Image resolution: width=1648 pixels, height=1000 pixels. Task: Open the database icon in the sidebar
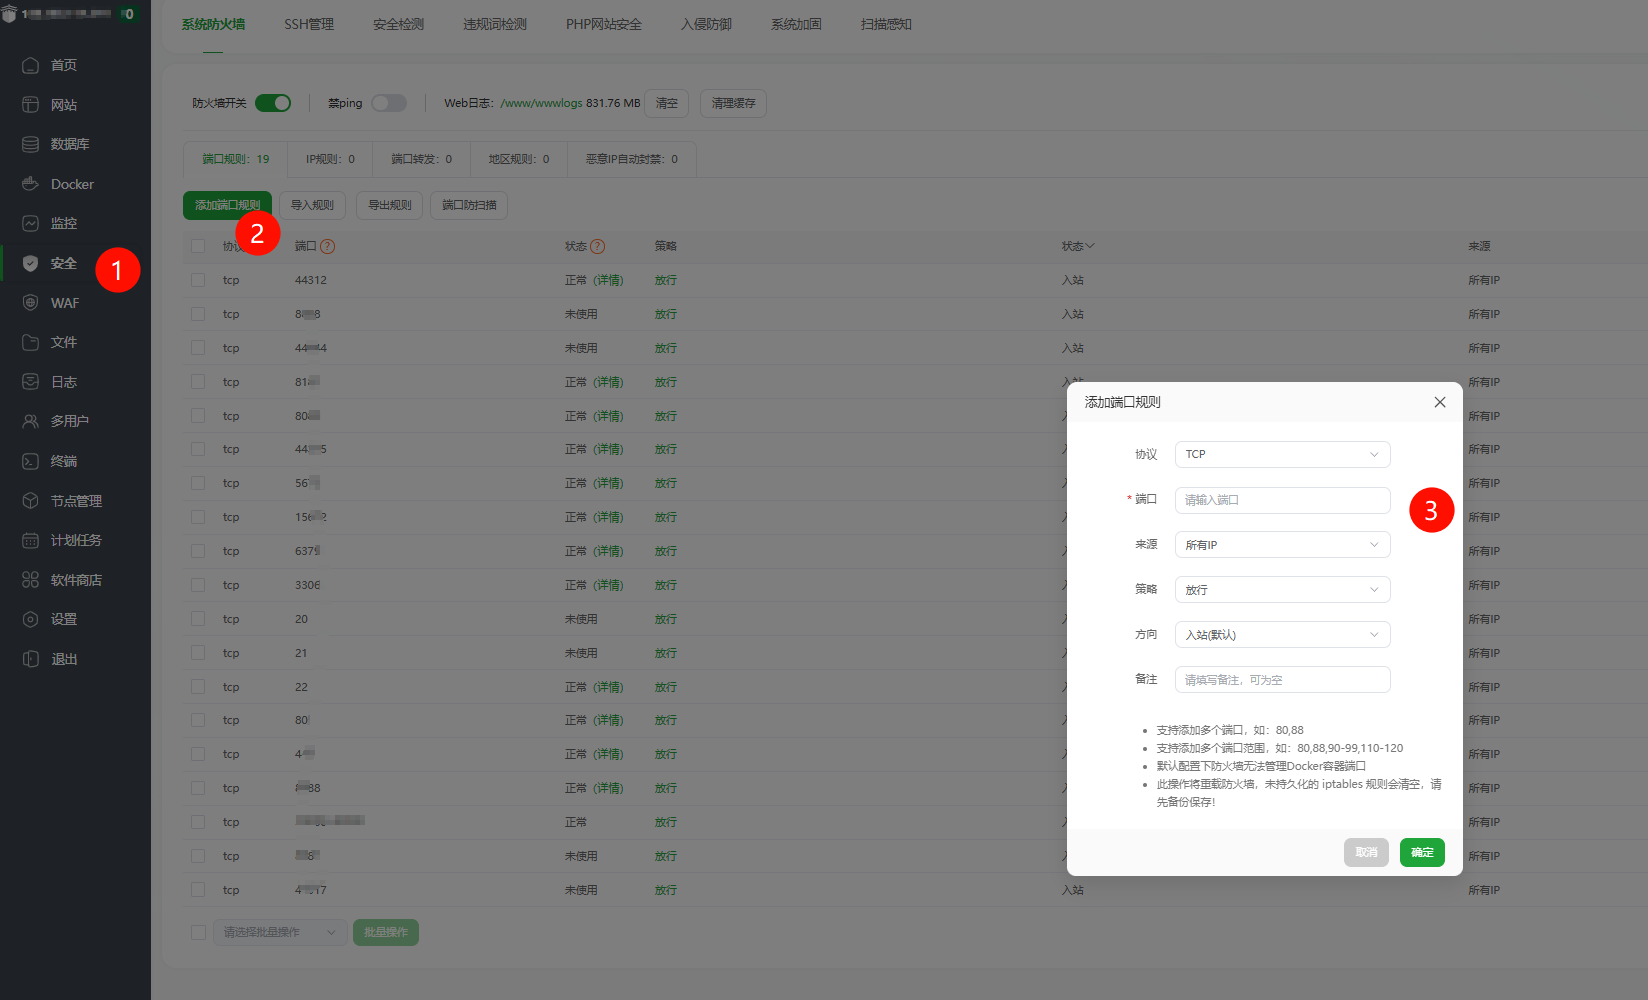click(31, 144)
